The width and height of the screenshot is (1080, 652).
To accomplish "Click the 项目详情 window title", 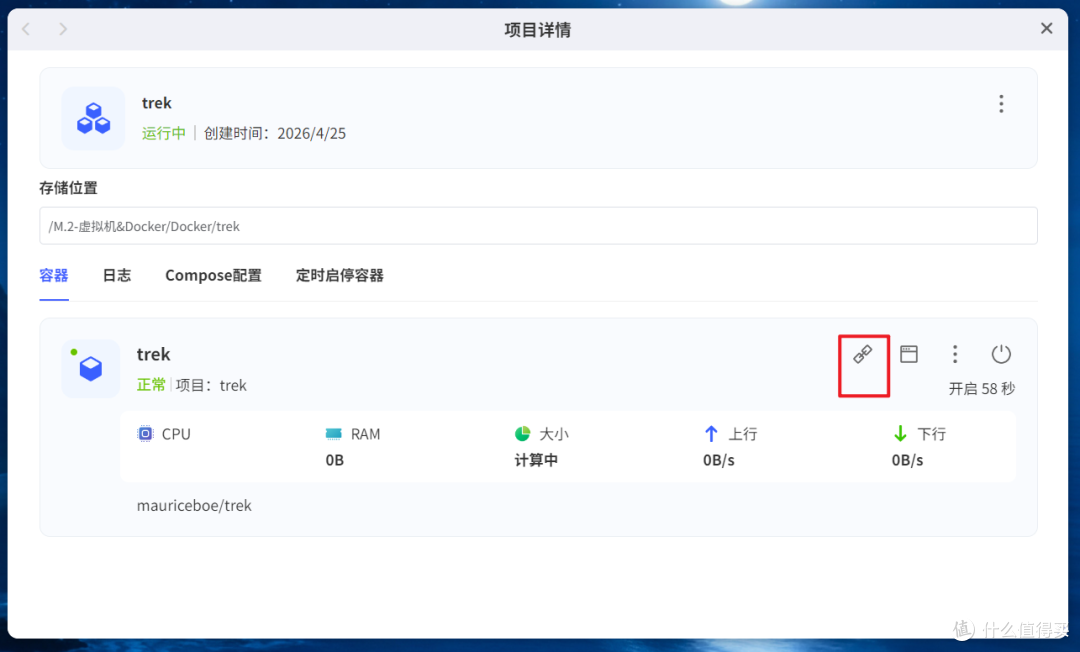I will [x=538, y=30].
